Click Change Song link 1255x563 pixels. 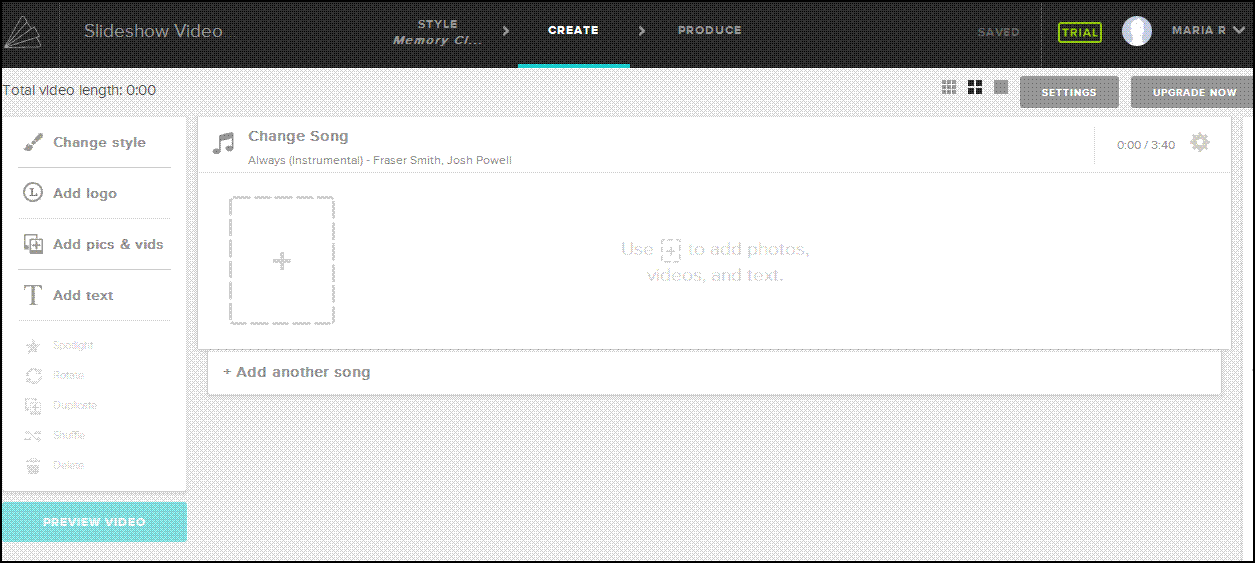[x=298, y=136]
